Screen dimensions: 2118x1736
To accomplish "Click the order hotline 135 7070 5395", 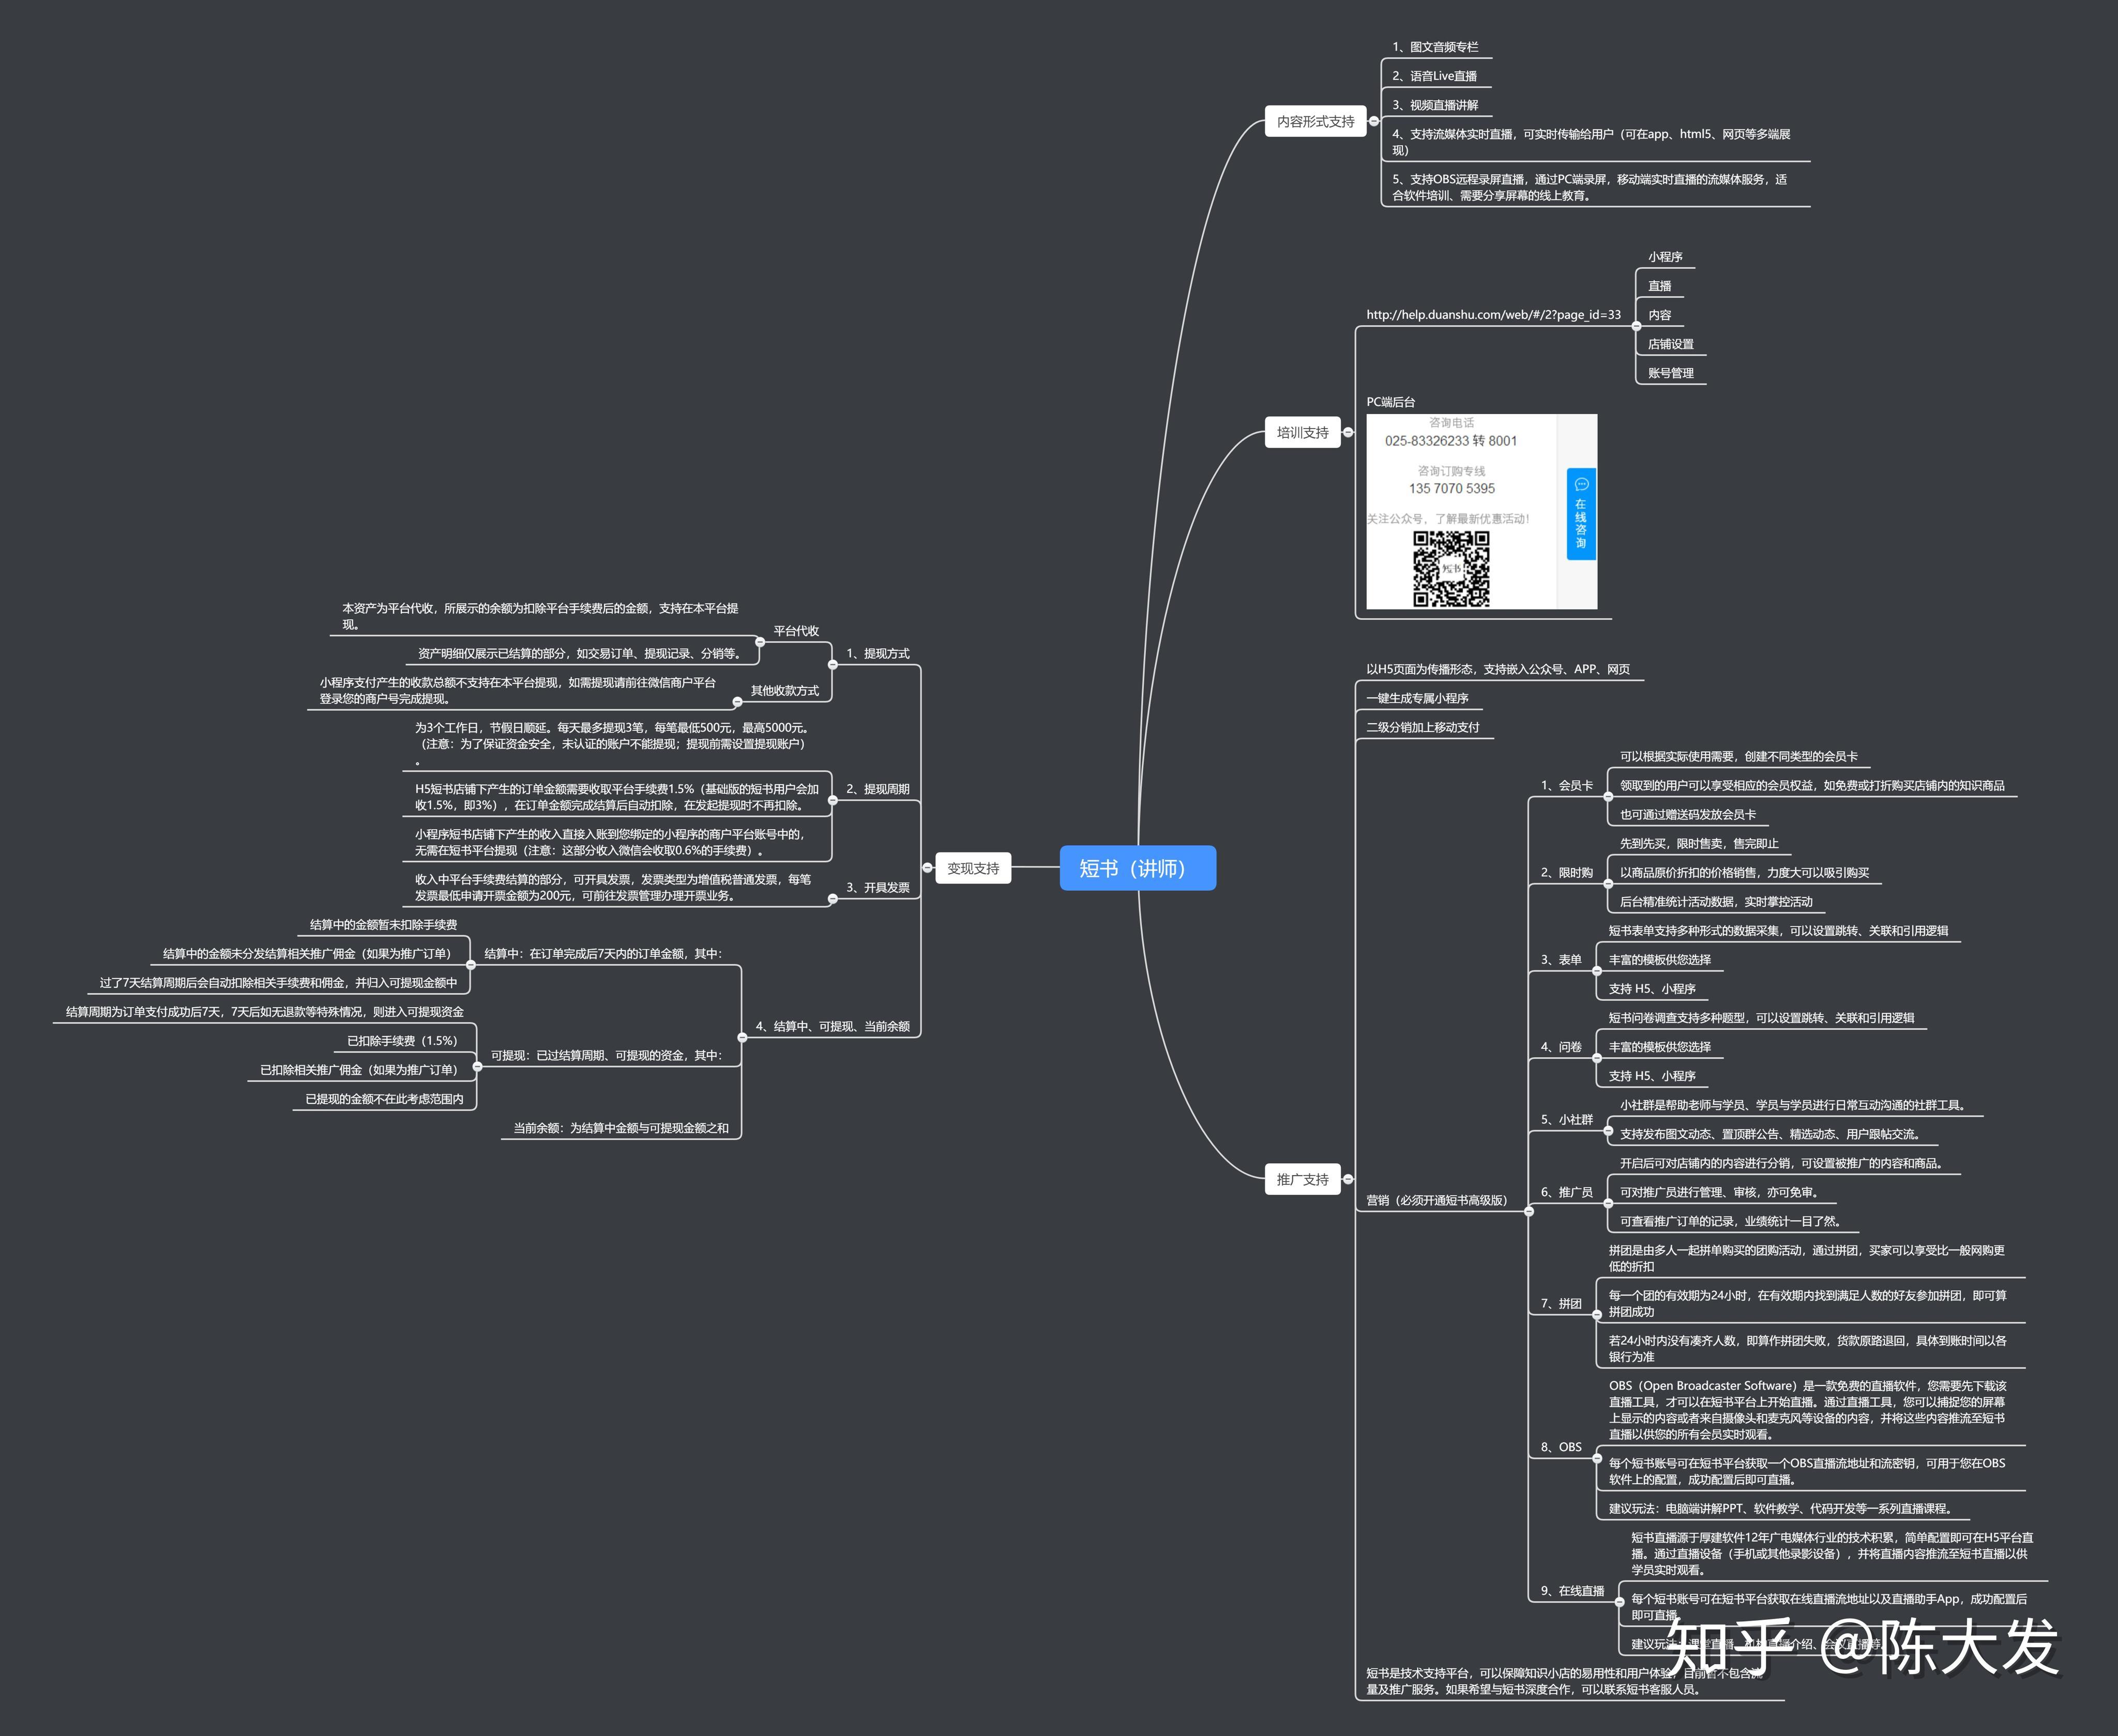I will 1452,489.
